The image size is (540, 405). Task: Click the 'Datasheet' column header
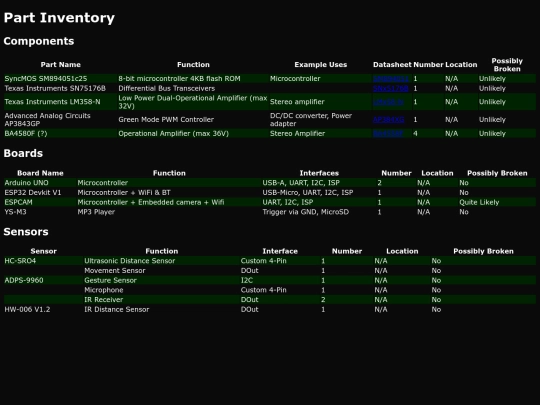coord(392,65)
